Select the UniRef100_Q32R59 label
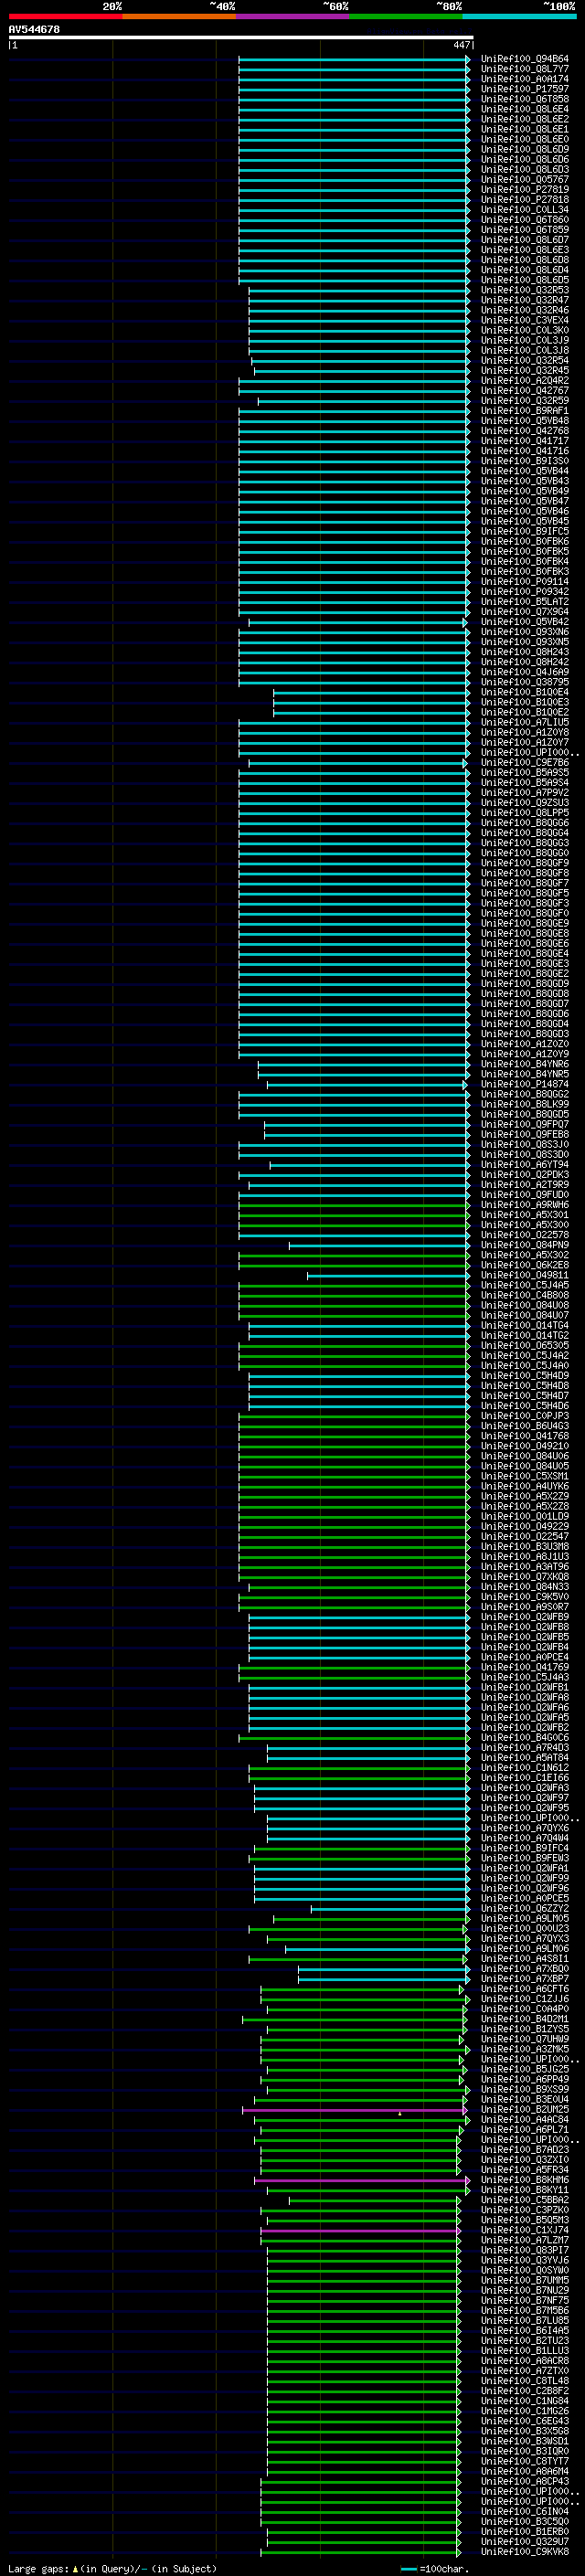The image size is (585, 2576). coord(524,401)
